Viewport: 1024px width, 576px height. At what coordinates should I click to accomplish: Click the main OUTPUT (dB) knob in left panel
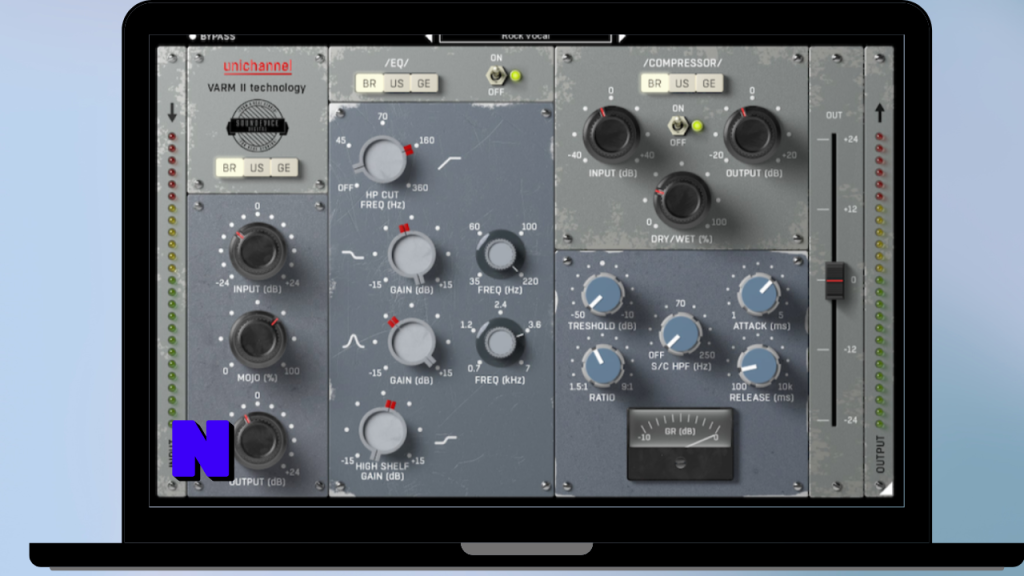[x=257, y=441]
